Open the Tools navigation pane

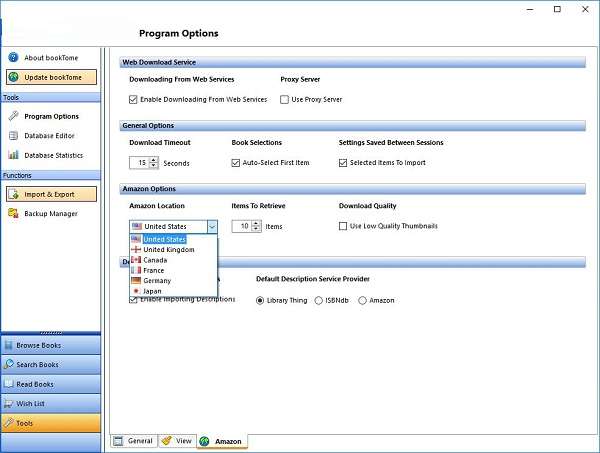pyautogui.click(x=51, y=423)
